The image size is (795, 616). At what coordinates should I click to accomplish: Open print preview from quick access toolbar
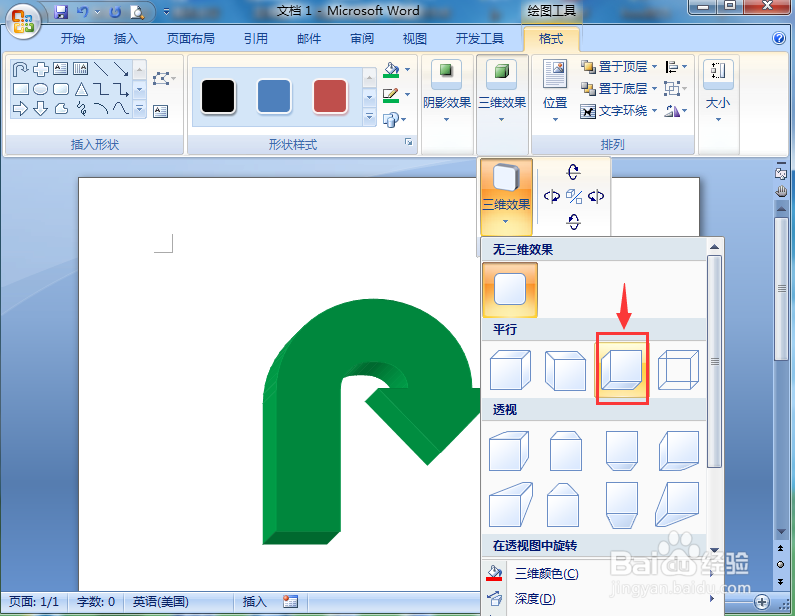pyautogui.click(x=137, y=11)
